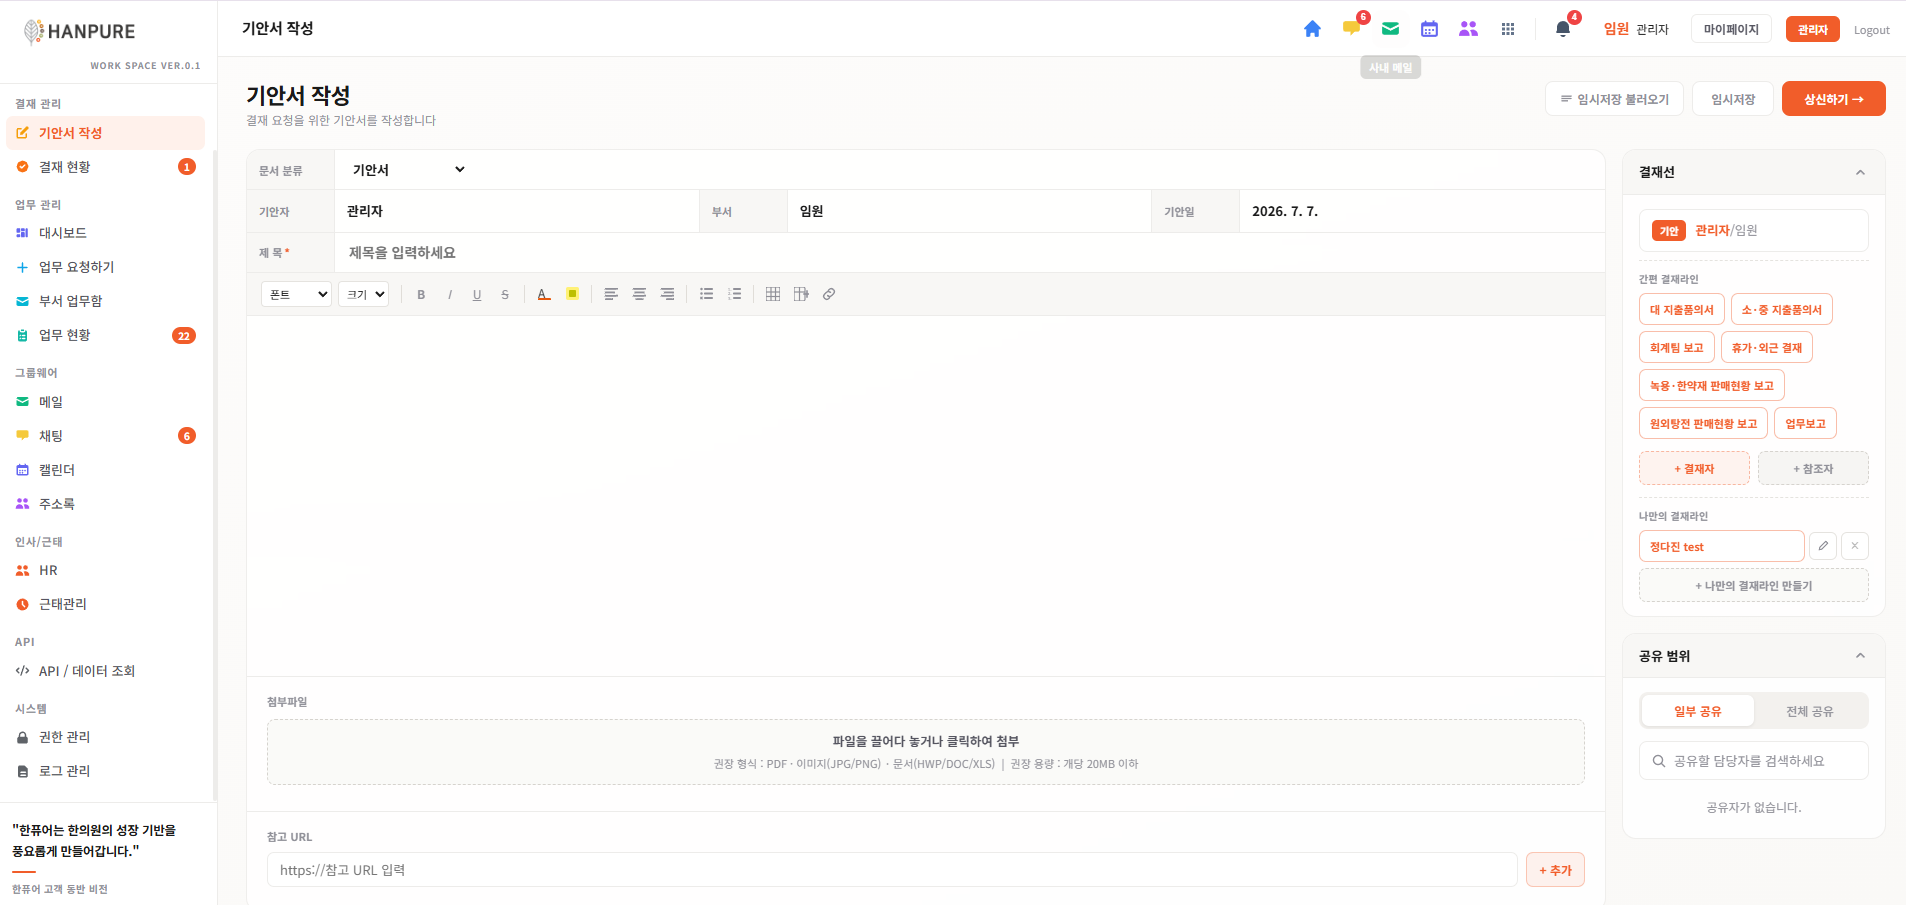Open the 문서 분류 기안서 dropdown

click(408, 170)
